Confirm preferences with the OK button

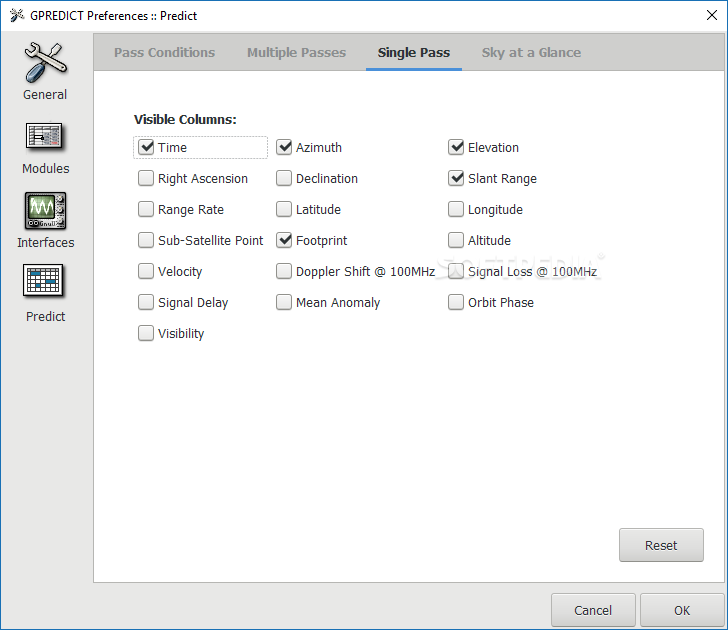point(682,610)
